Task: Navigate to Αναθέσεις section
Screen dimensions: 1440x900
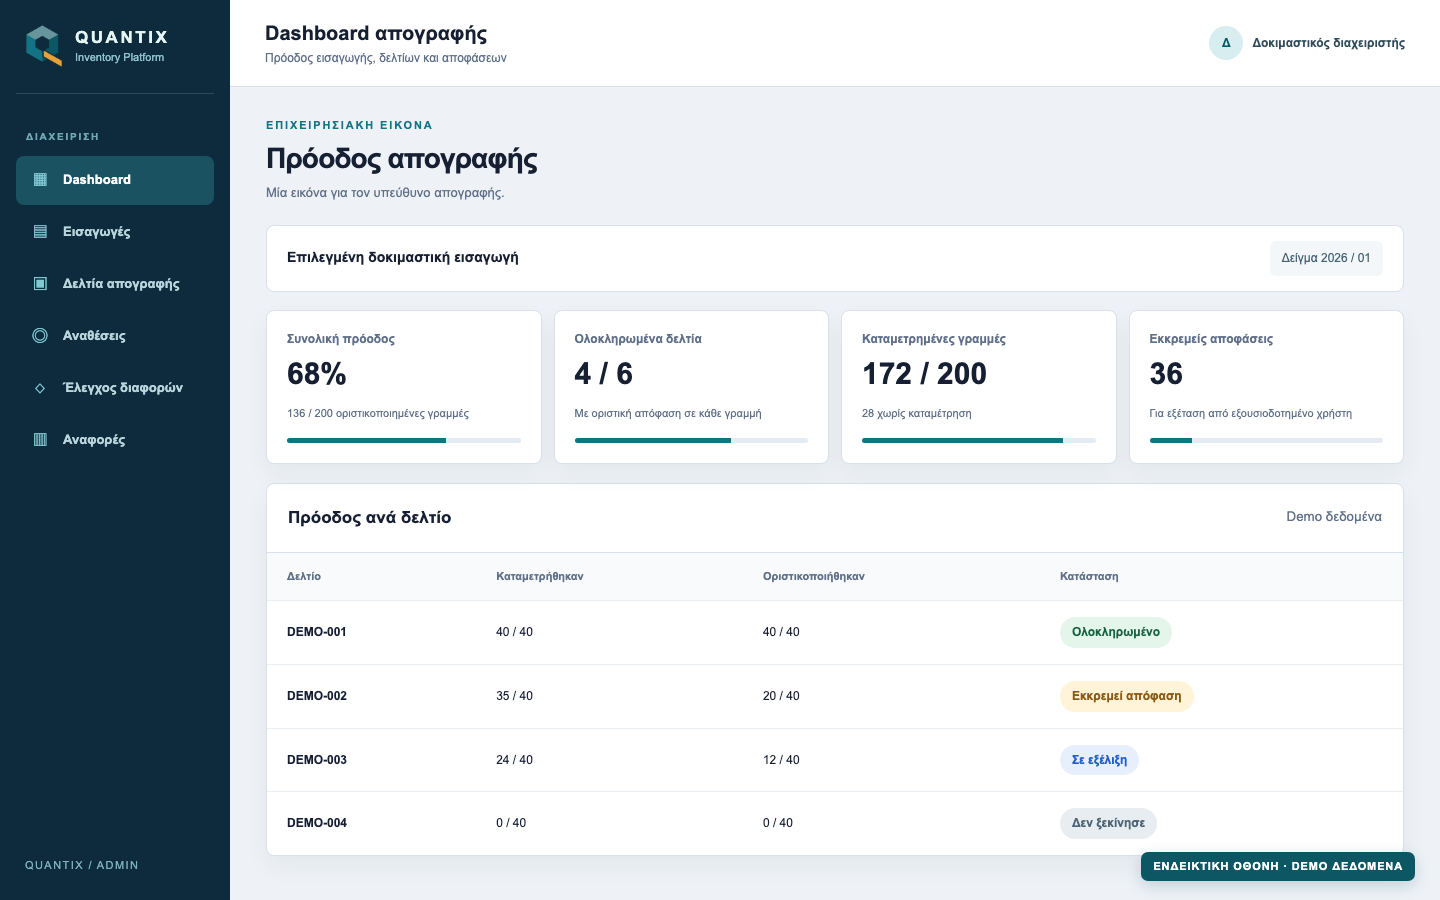Action: coord(115,336)
